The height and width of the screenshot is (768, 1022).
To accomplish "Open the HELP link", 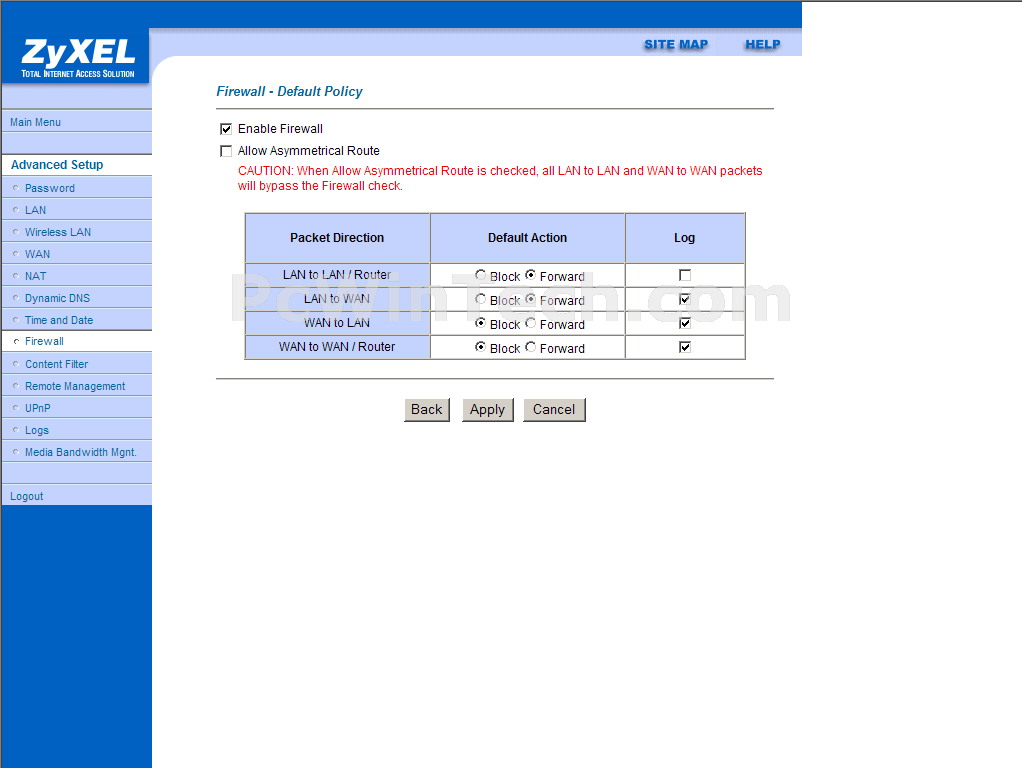I will [x=763, y=44].
